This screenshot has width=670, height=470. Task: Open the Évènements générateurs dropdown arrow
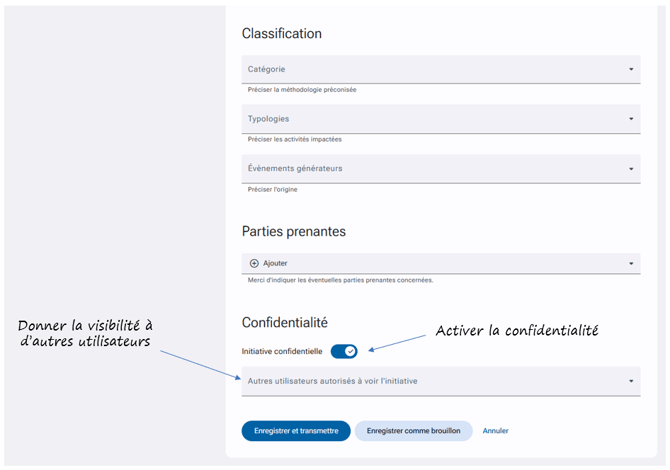click(631, 169)
